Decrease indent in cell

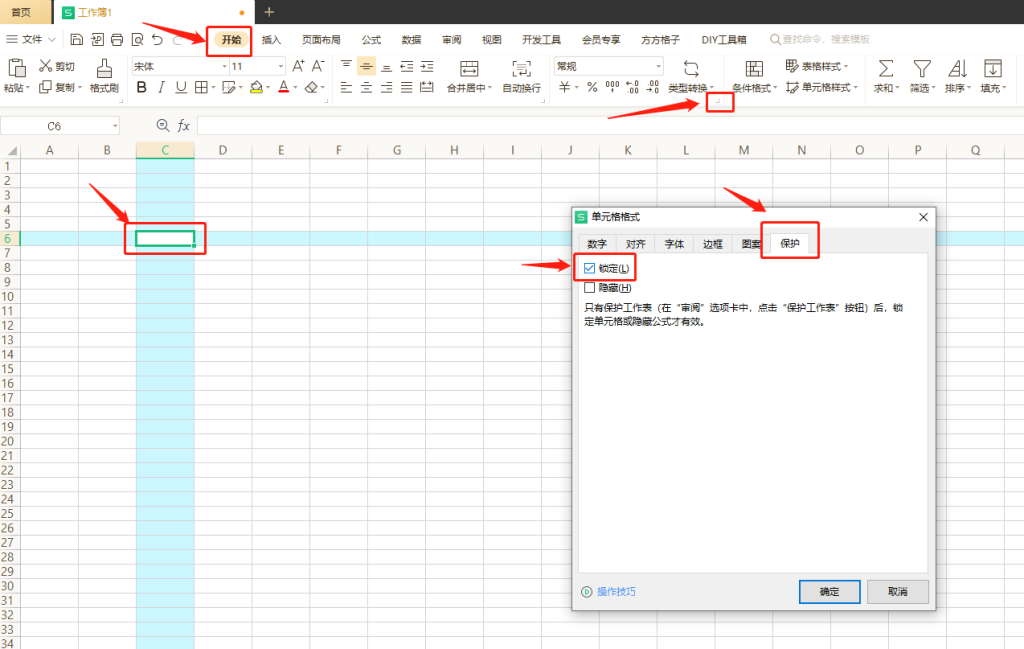click(x=407, y=66)
